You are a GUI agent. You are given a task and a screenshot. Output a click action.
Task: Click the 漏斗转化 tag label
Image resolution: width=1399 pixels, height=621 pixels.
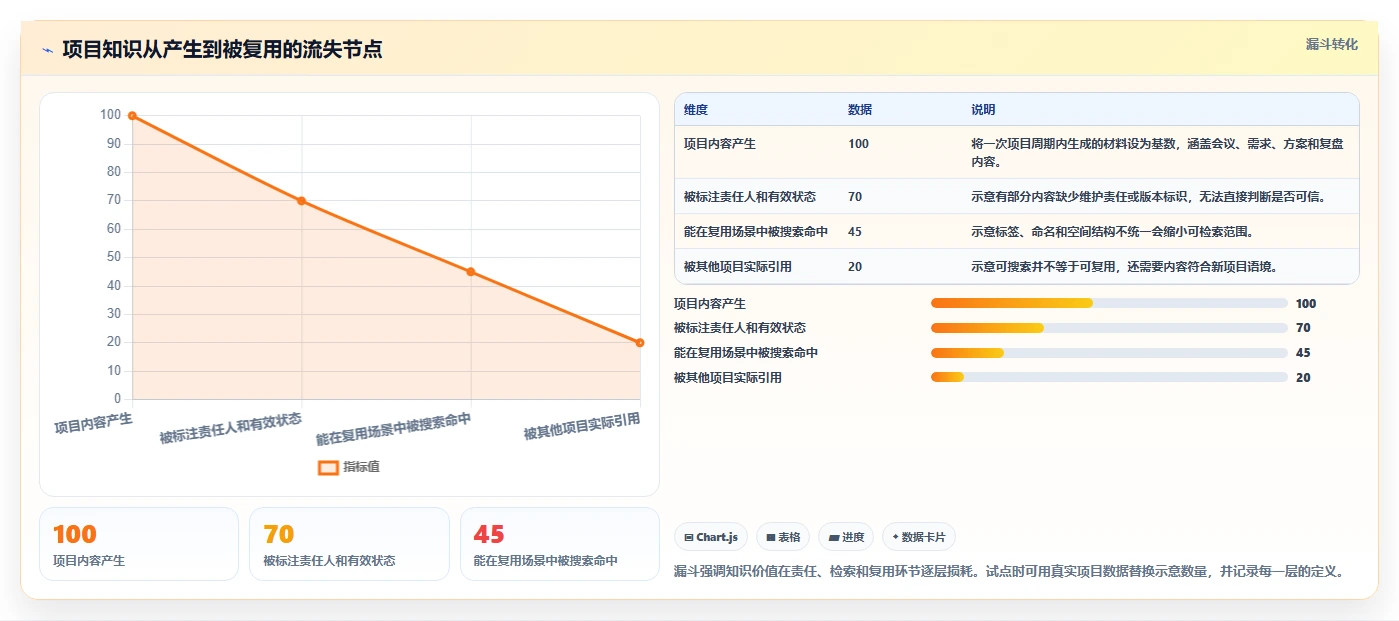(1331, 44)
